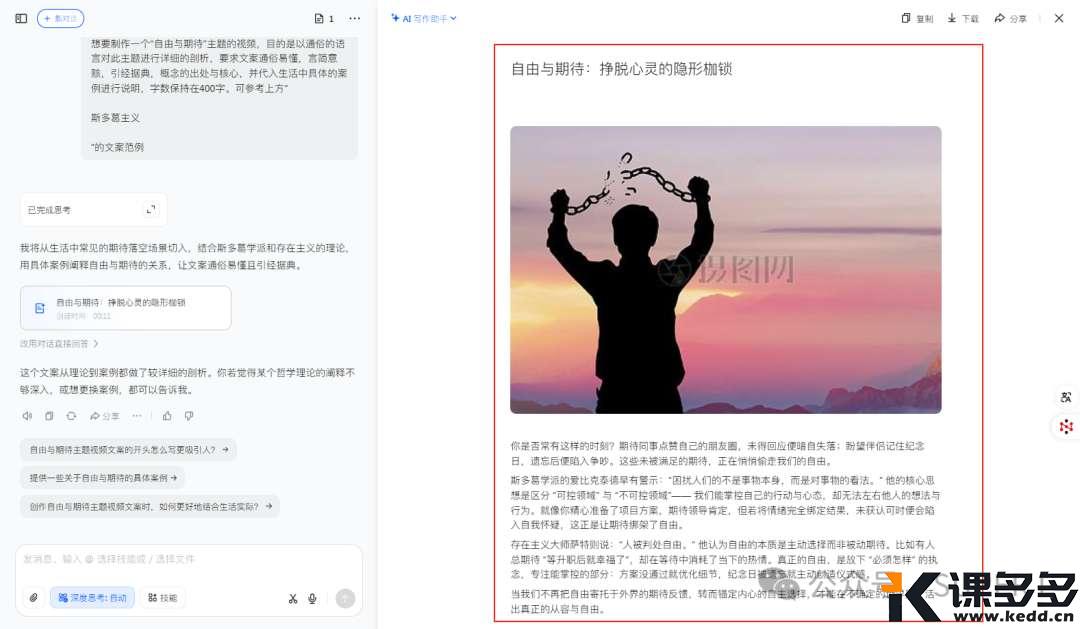
Task: Open the 技能 skills menu
Action: click(163, 598)
